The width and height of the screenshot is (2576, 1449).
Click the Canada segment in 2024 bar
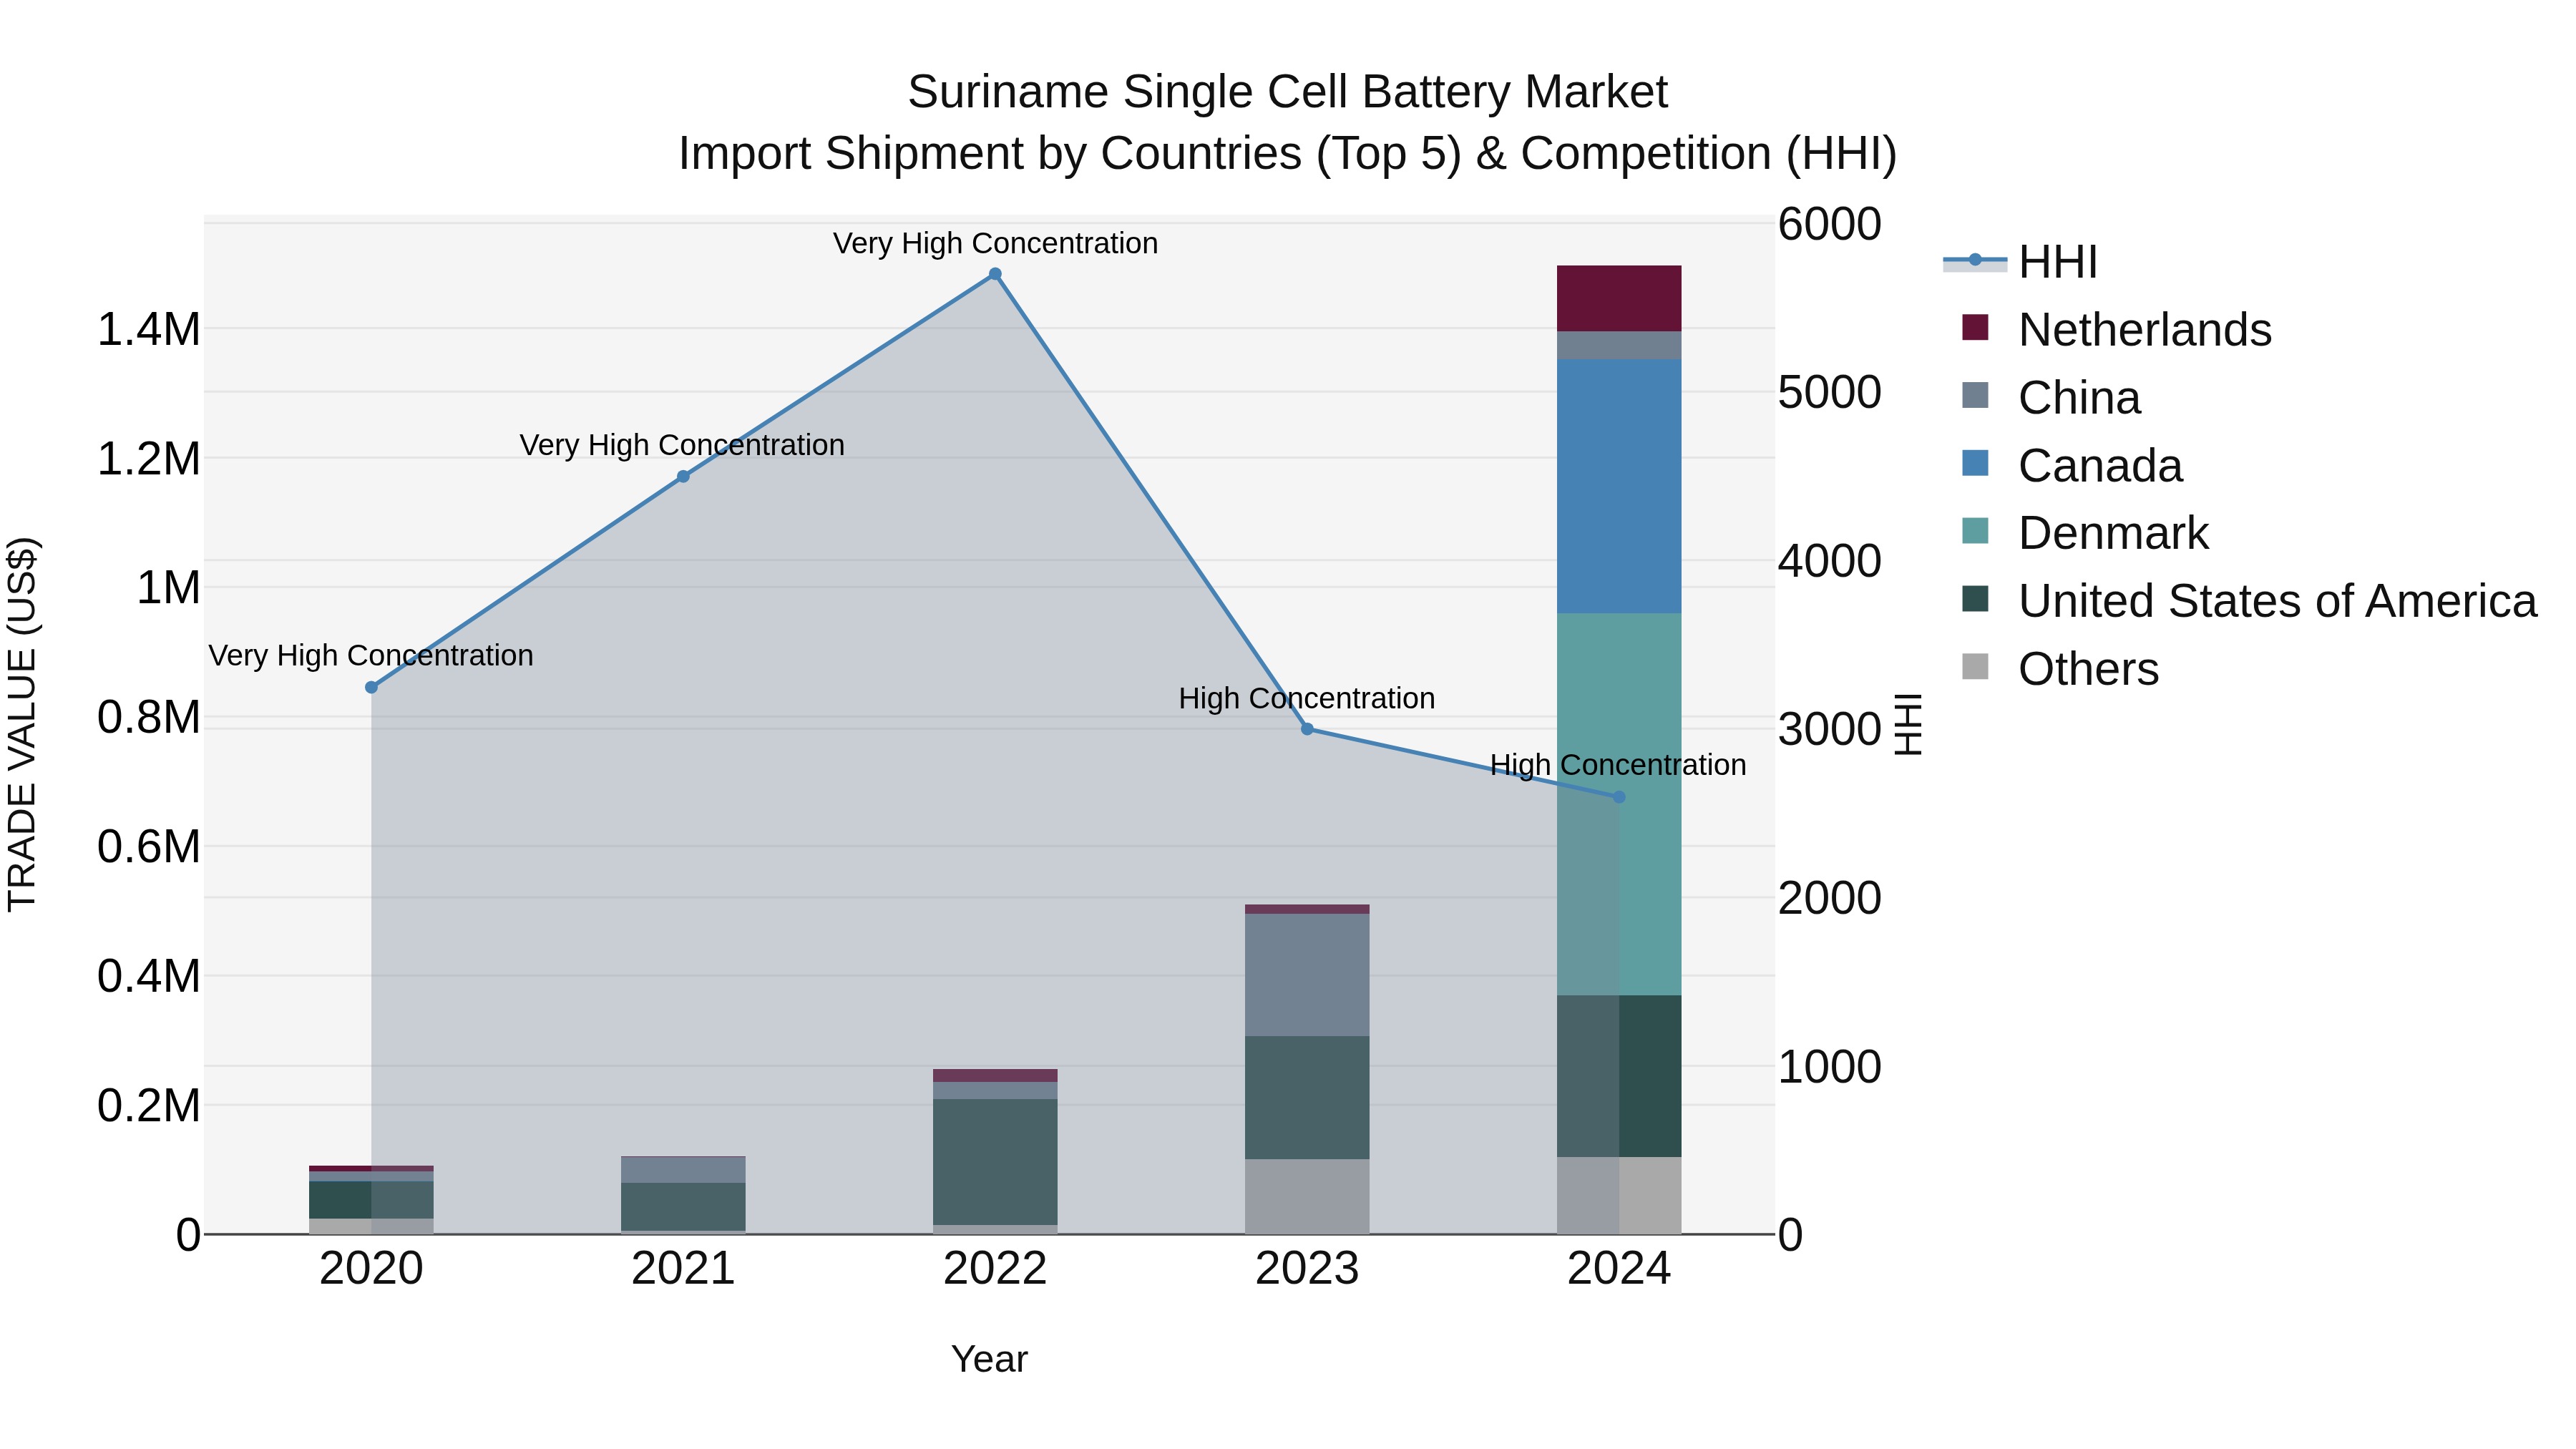[1619, 486]
